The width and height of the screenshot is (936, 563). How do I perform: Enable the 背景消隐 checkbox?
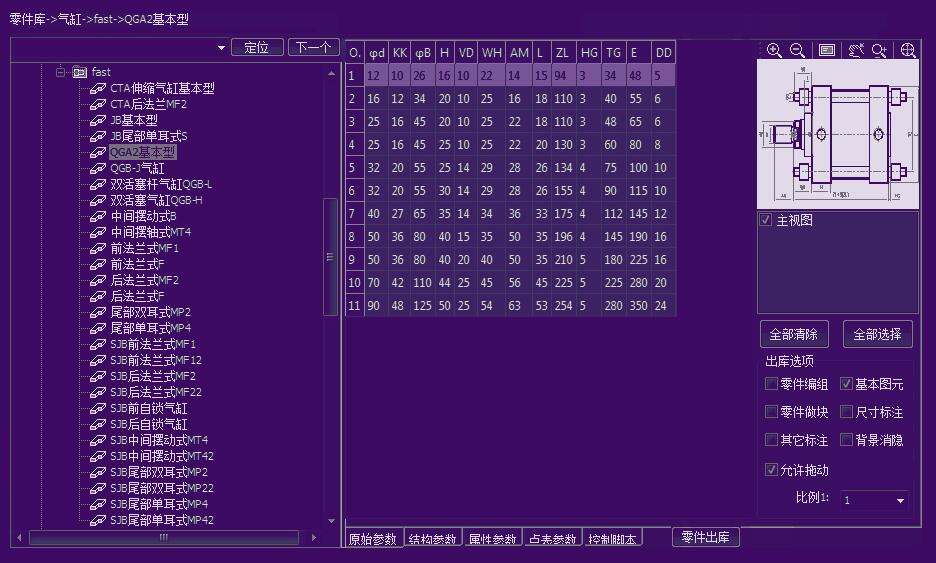[x=846, y=440]
